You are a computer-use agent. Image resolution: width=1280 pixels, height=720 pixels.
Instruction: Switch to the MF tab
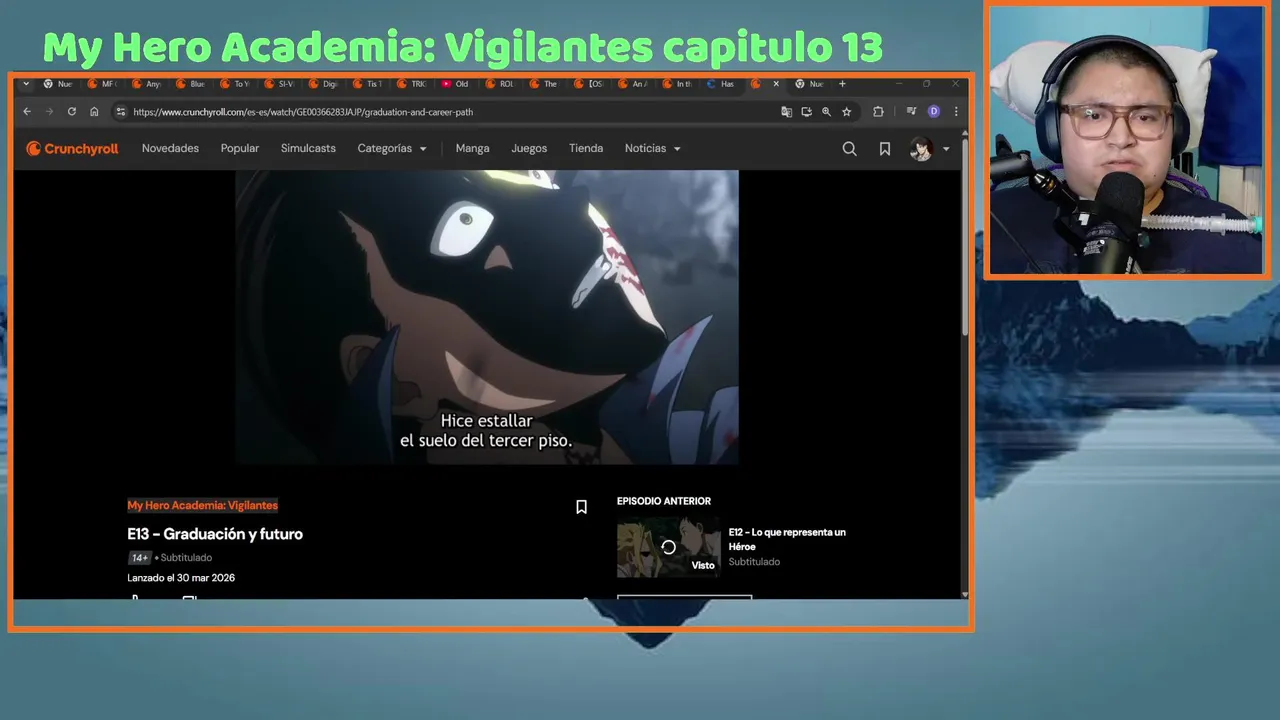click(103, 84)
